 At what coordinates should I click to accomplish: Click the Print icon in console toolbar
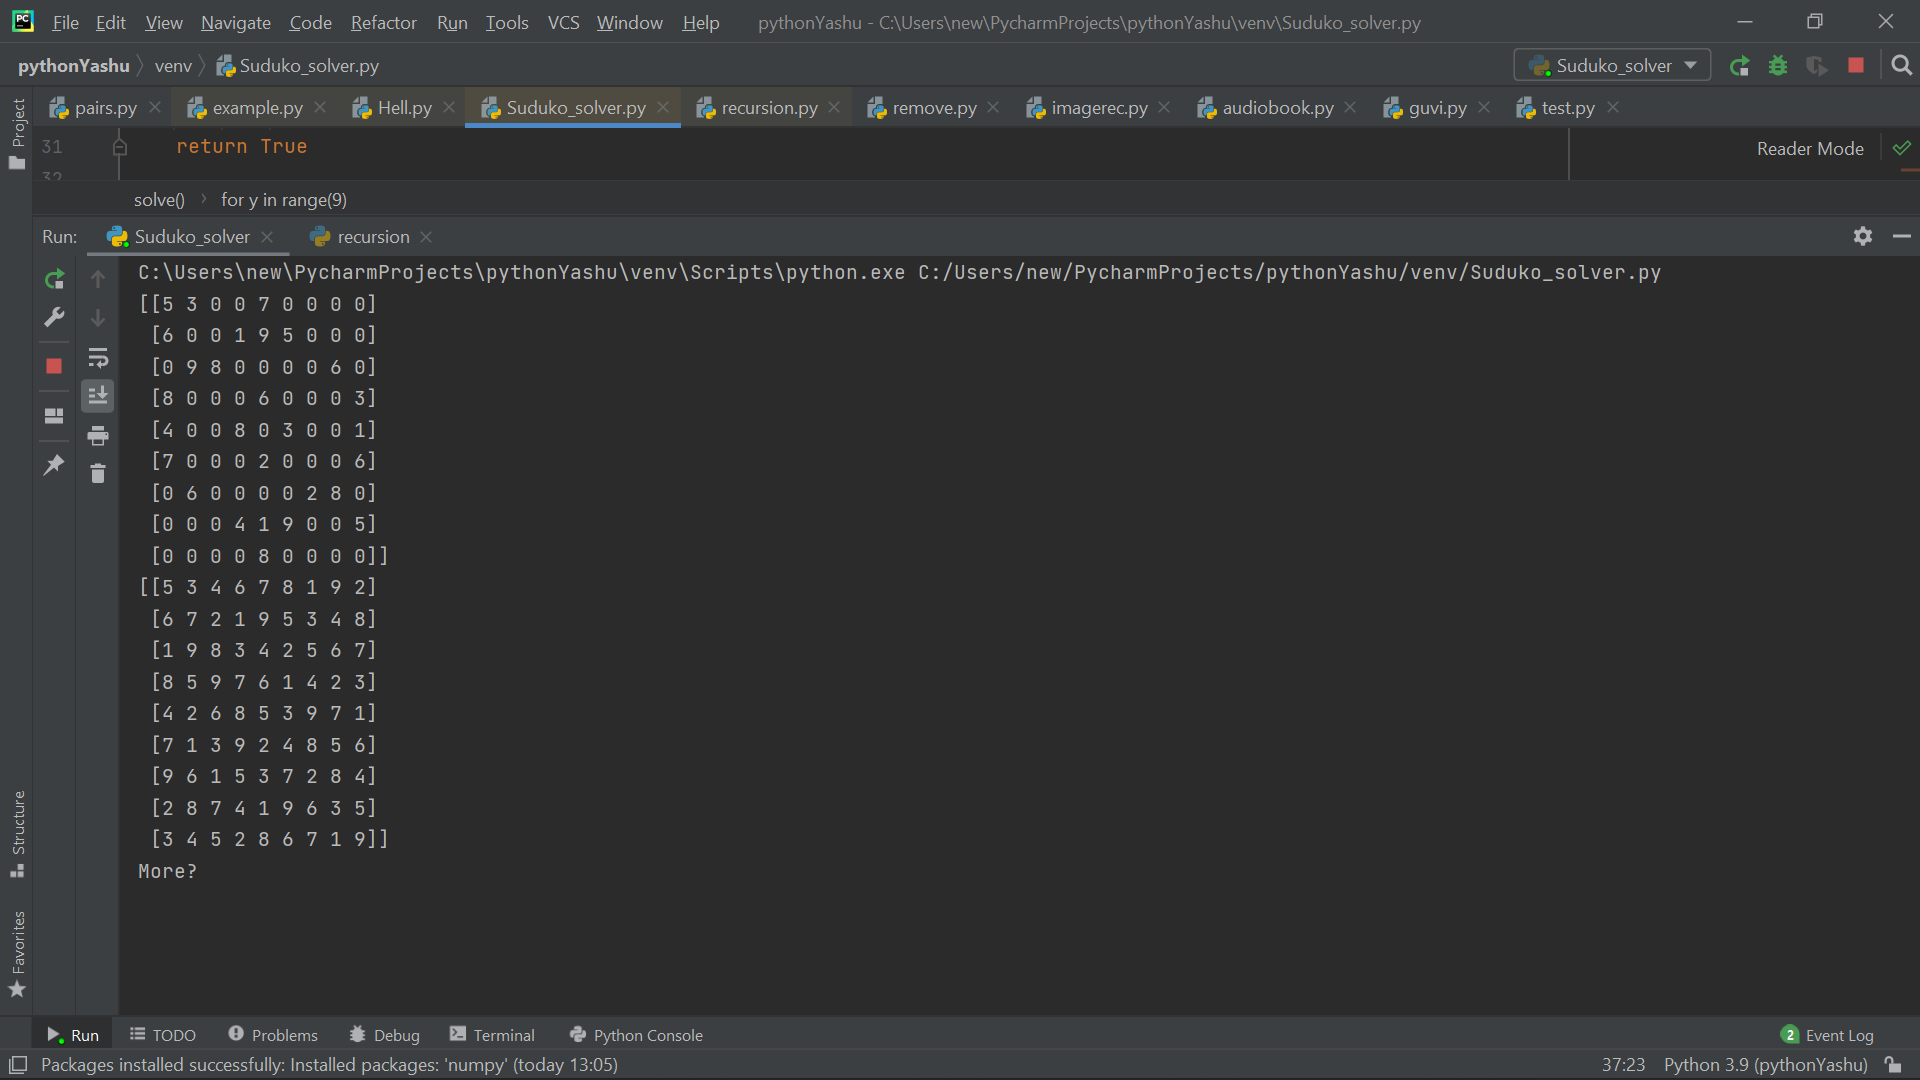(x=98, y=436)
